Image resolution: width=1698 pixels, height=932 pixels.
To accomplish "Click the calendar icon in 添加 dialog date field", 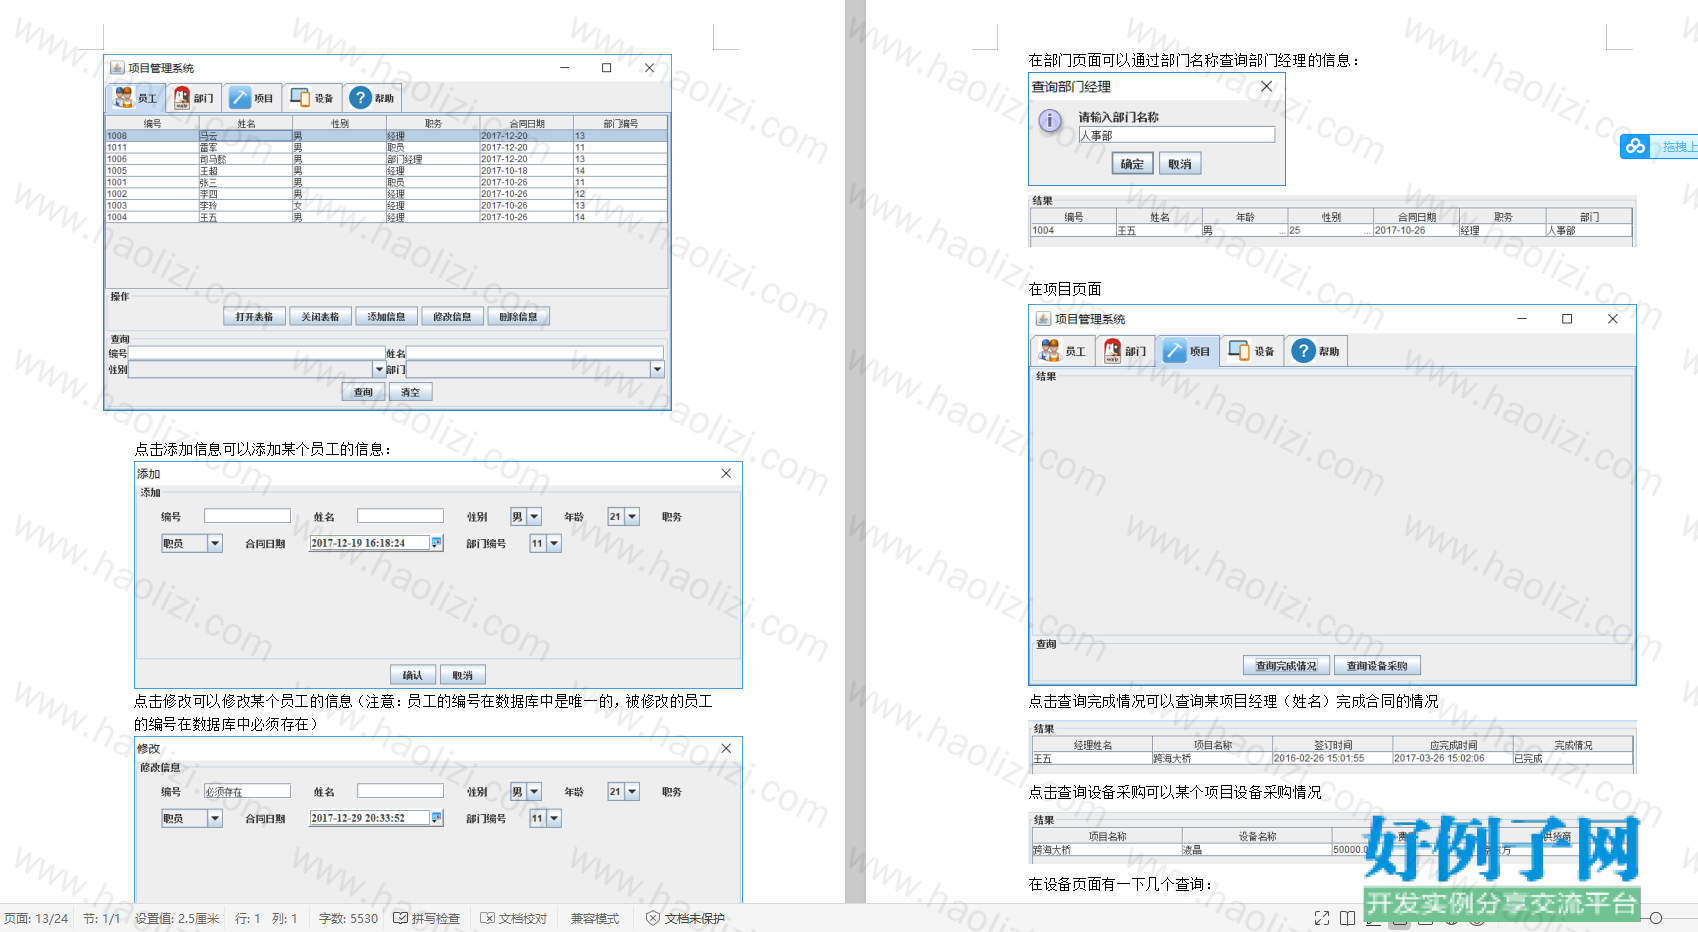I will (x=436, y=542).
